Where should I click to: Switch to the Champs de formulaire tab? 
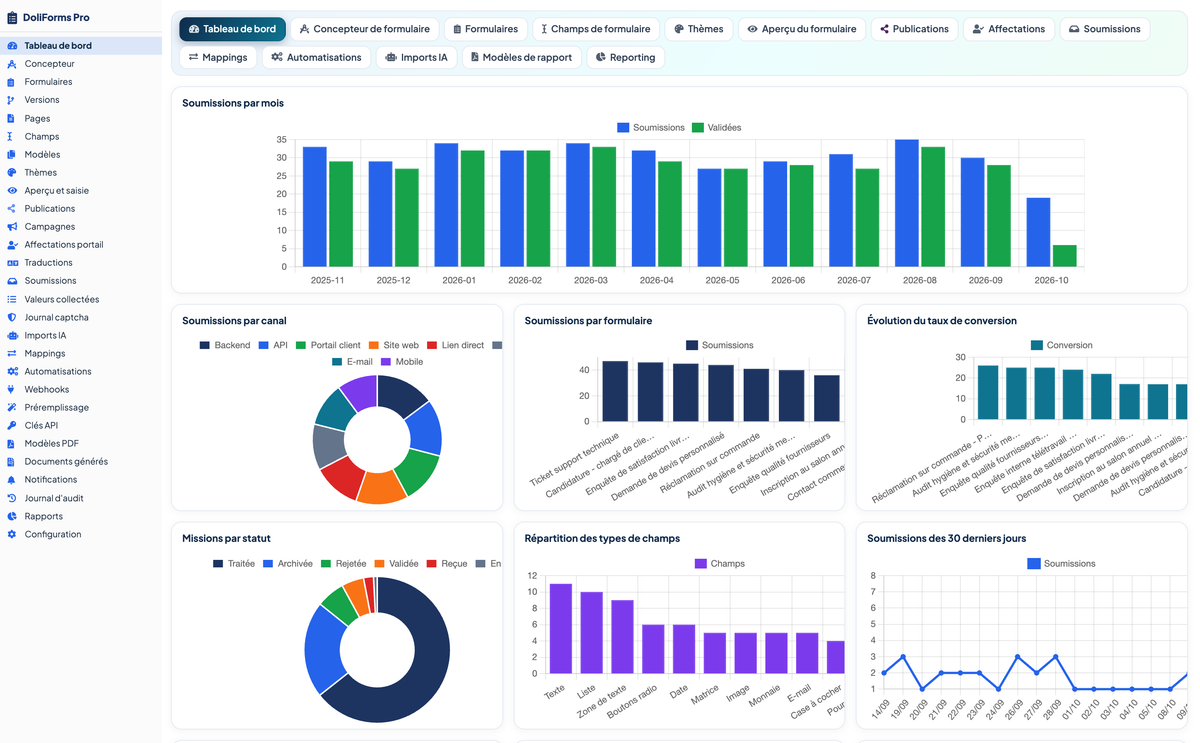tap(596, 29)
